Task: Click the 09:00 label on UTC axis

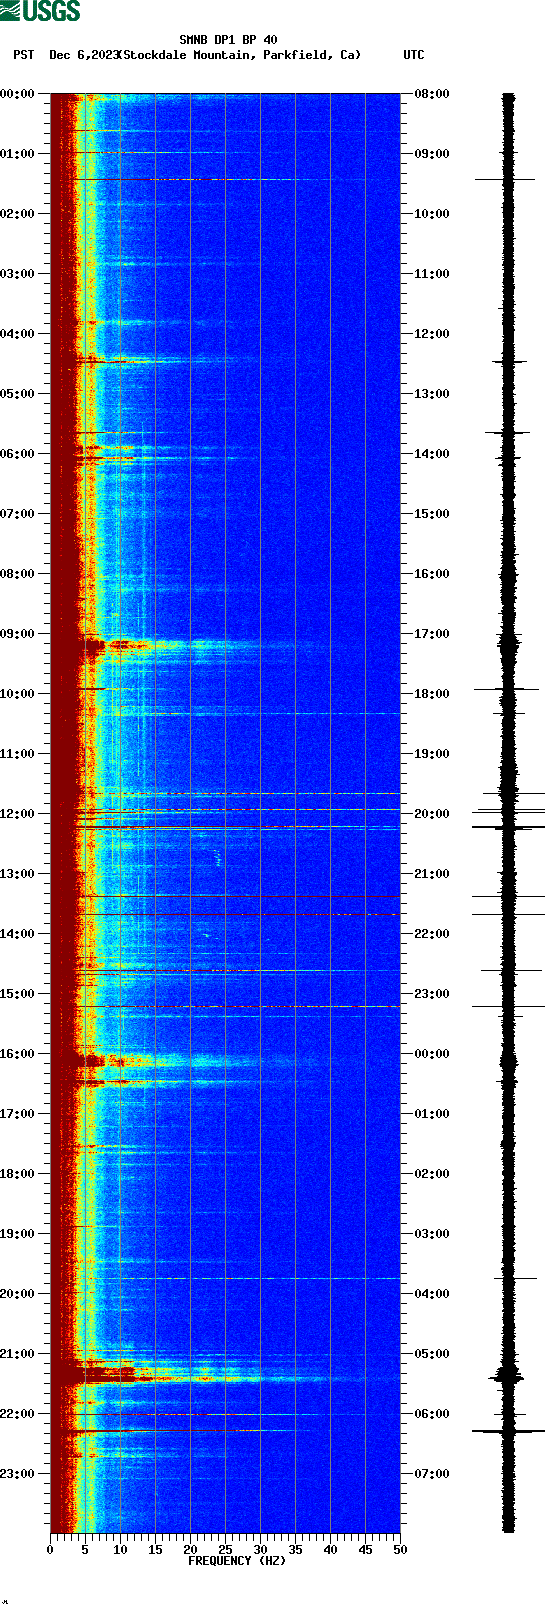Action: [432, 154]
